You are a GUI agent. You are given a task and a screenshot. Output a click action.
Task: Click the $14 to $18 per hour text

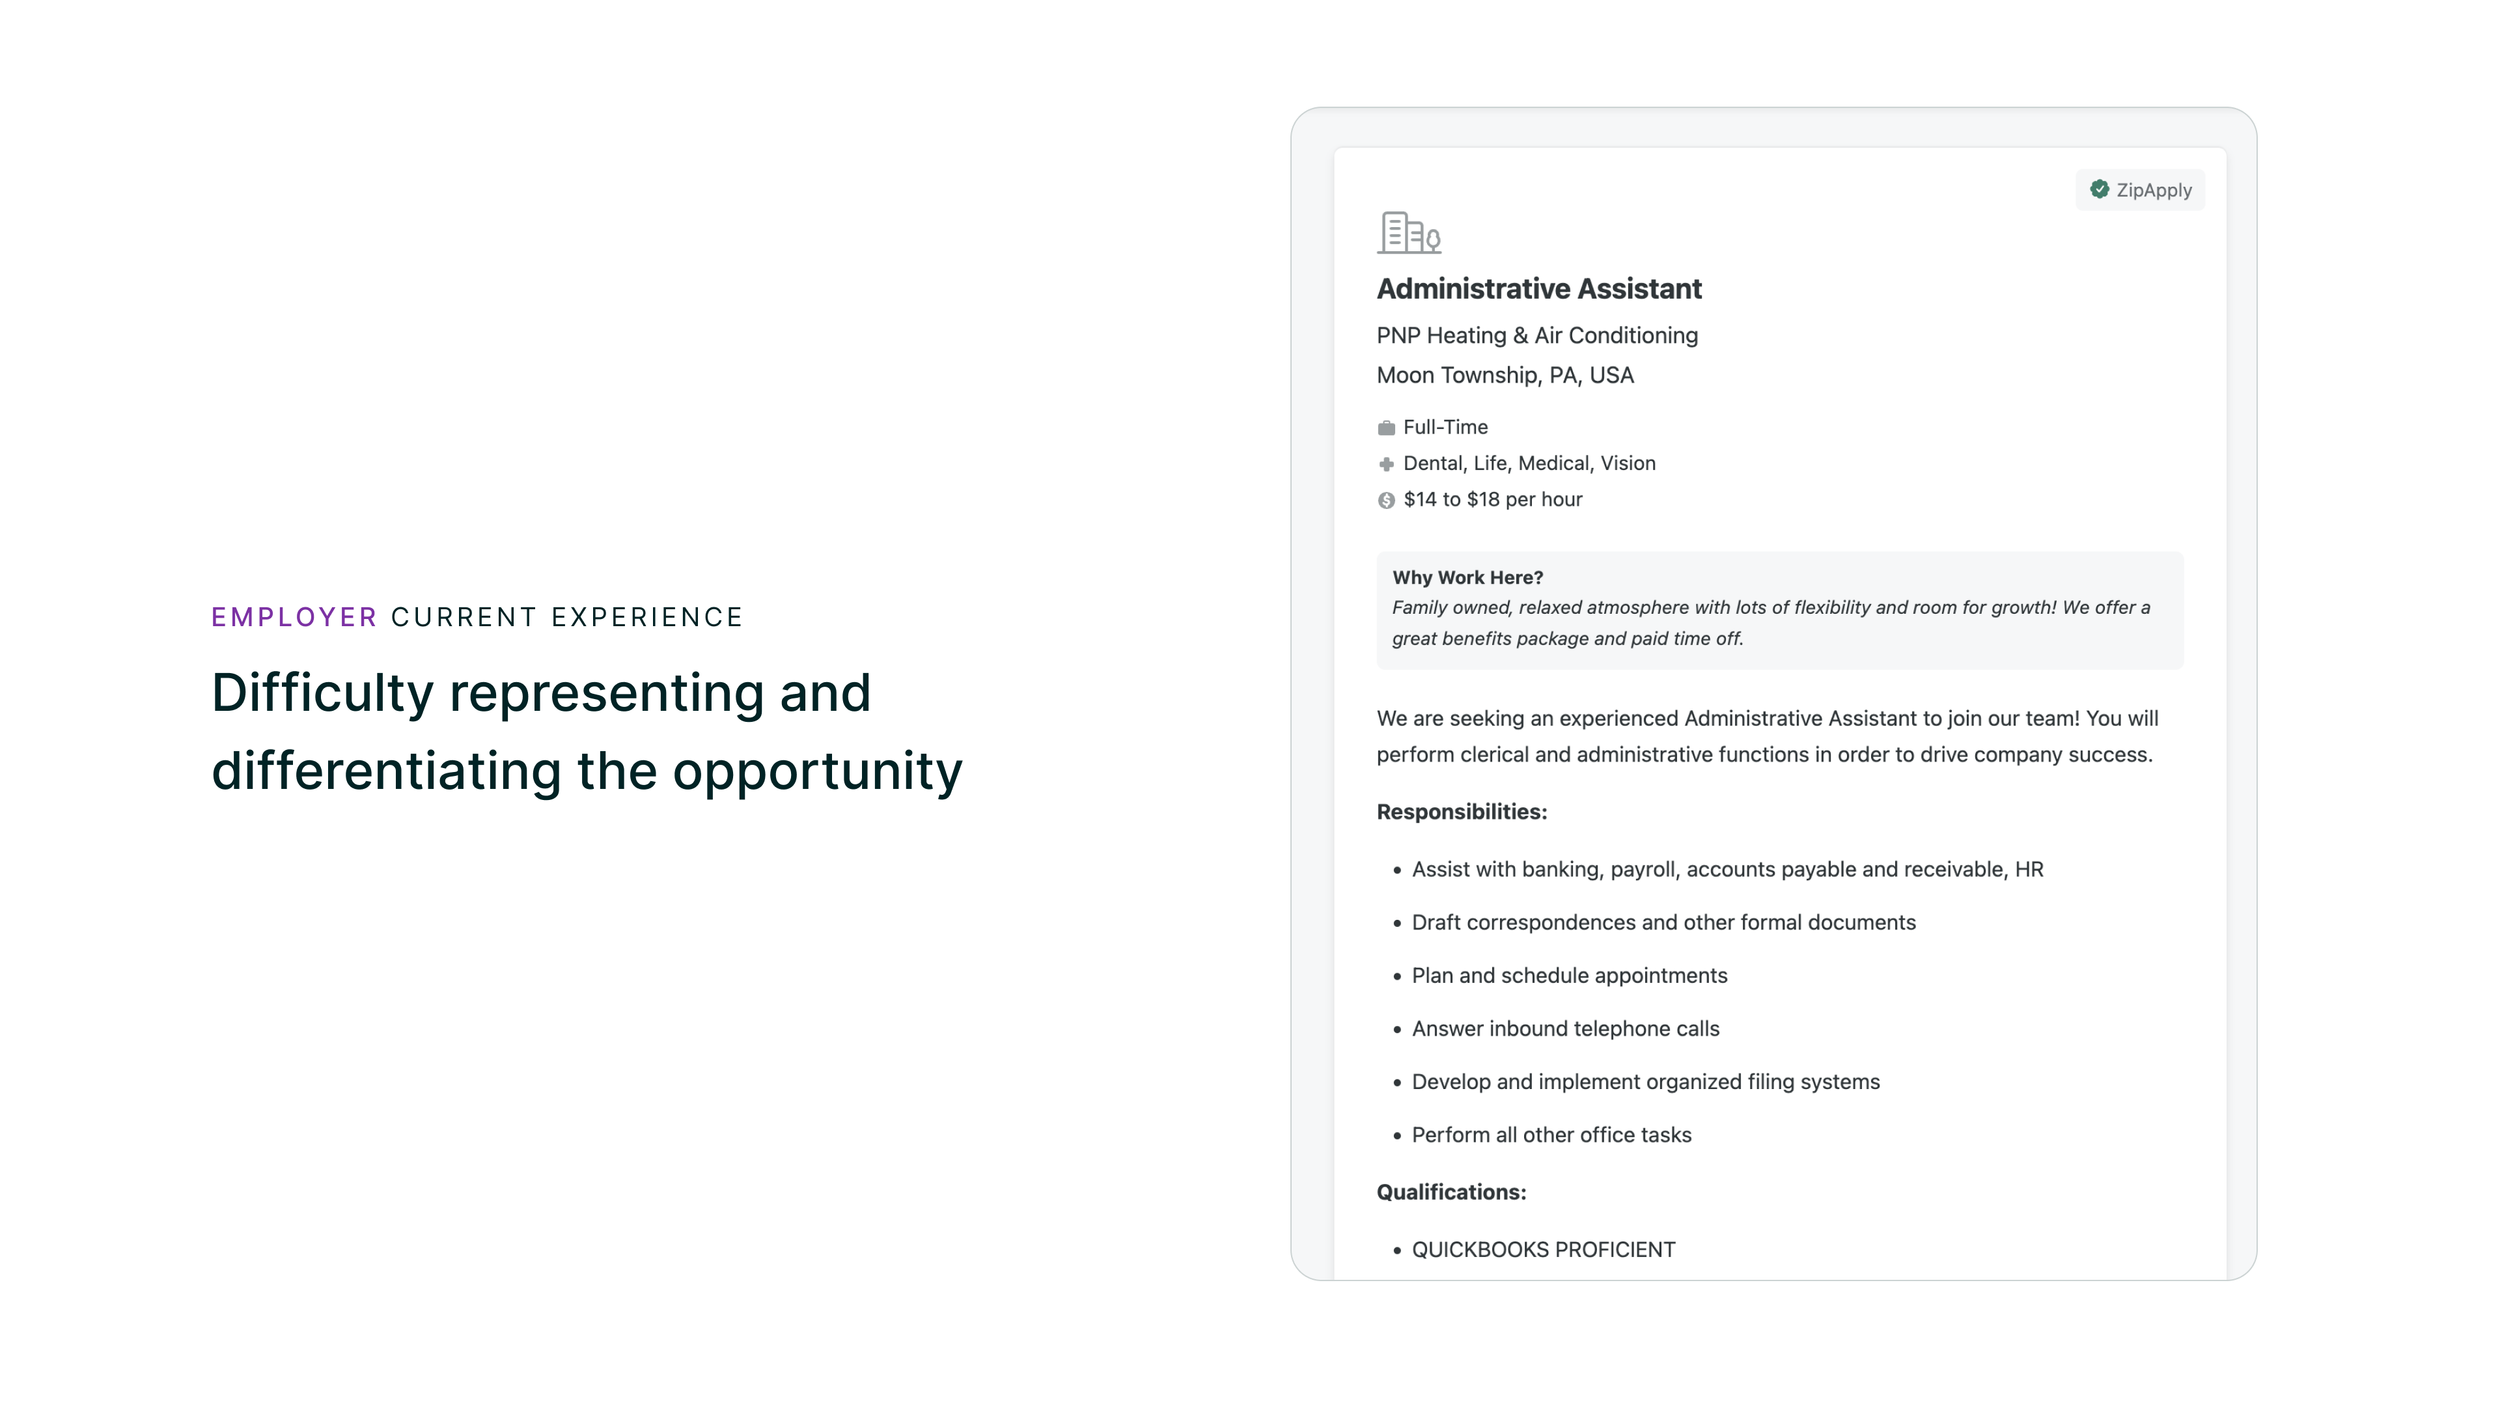pos(1492,499)
